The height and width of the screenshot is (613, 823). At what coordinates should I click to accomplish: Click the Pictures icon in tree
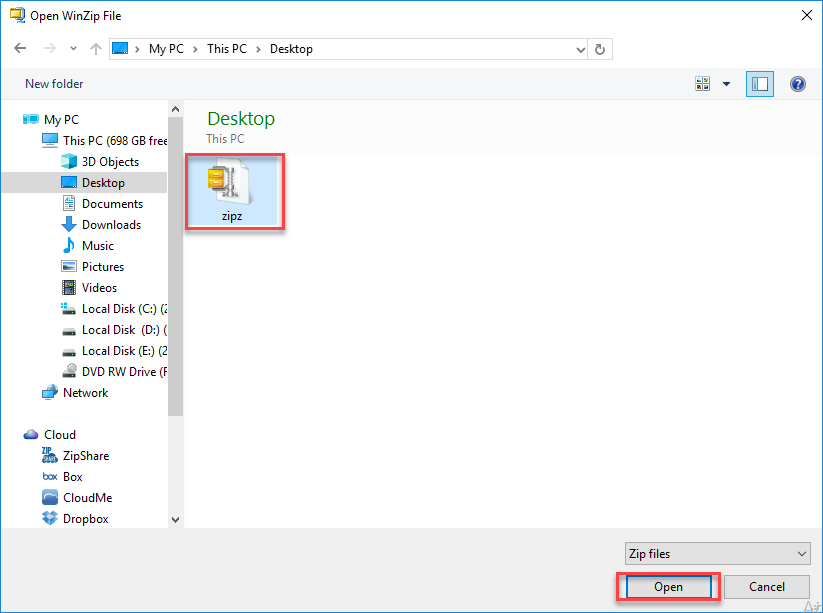69,266
